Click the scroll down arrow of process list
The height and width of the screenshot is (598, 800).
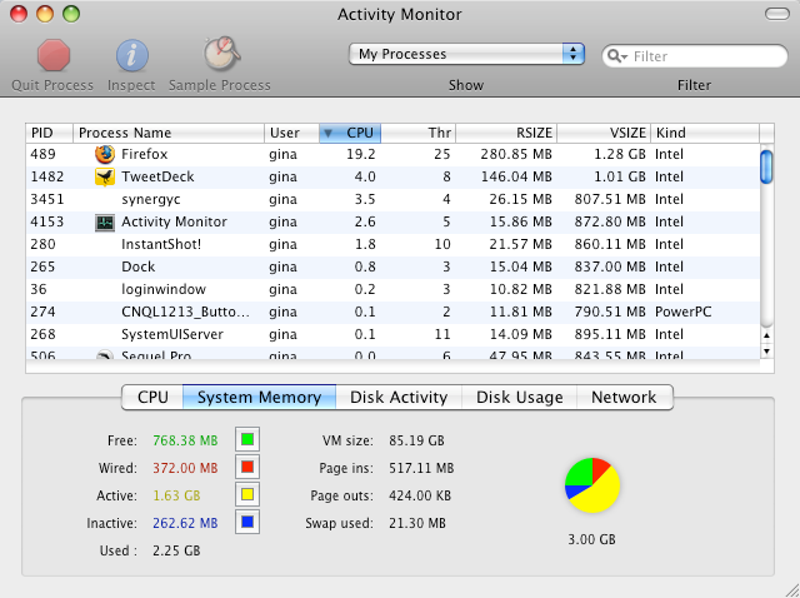click(766, 351)
